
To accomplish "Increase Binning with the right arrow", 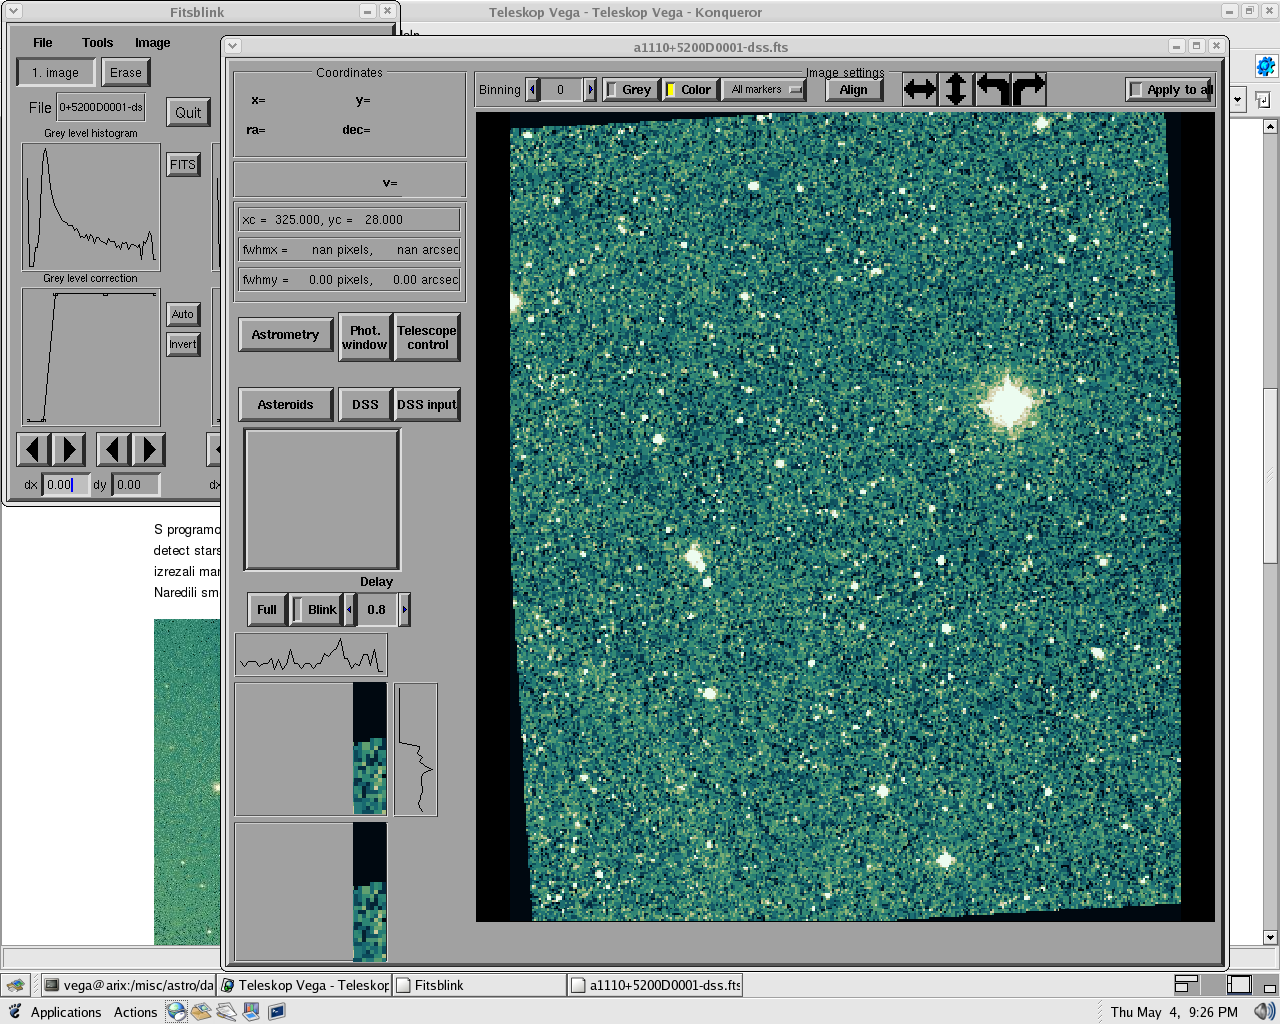I will (590, 89).
